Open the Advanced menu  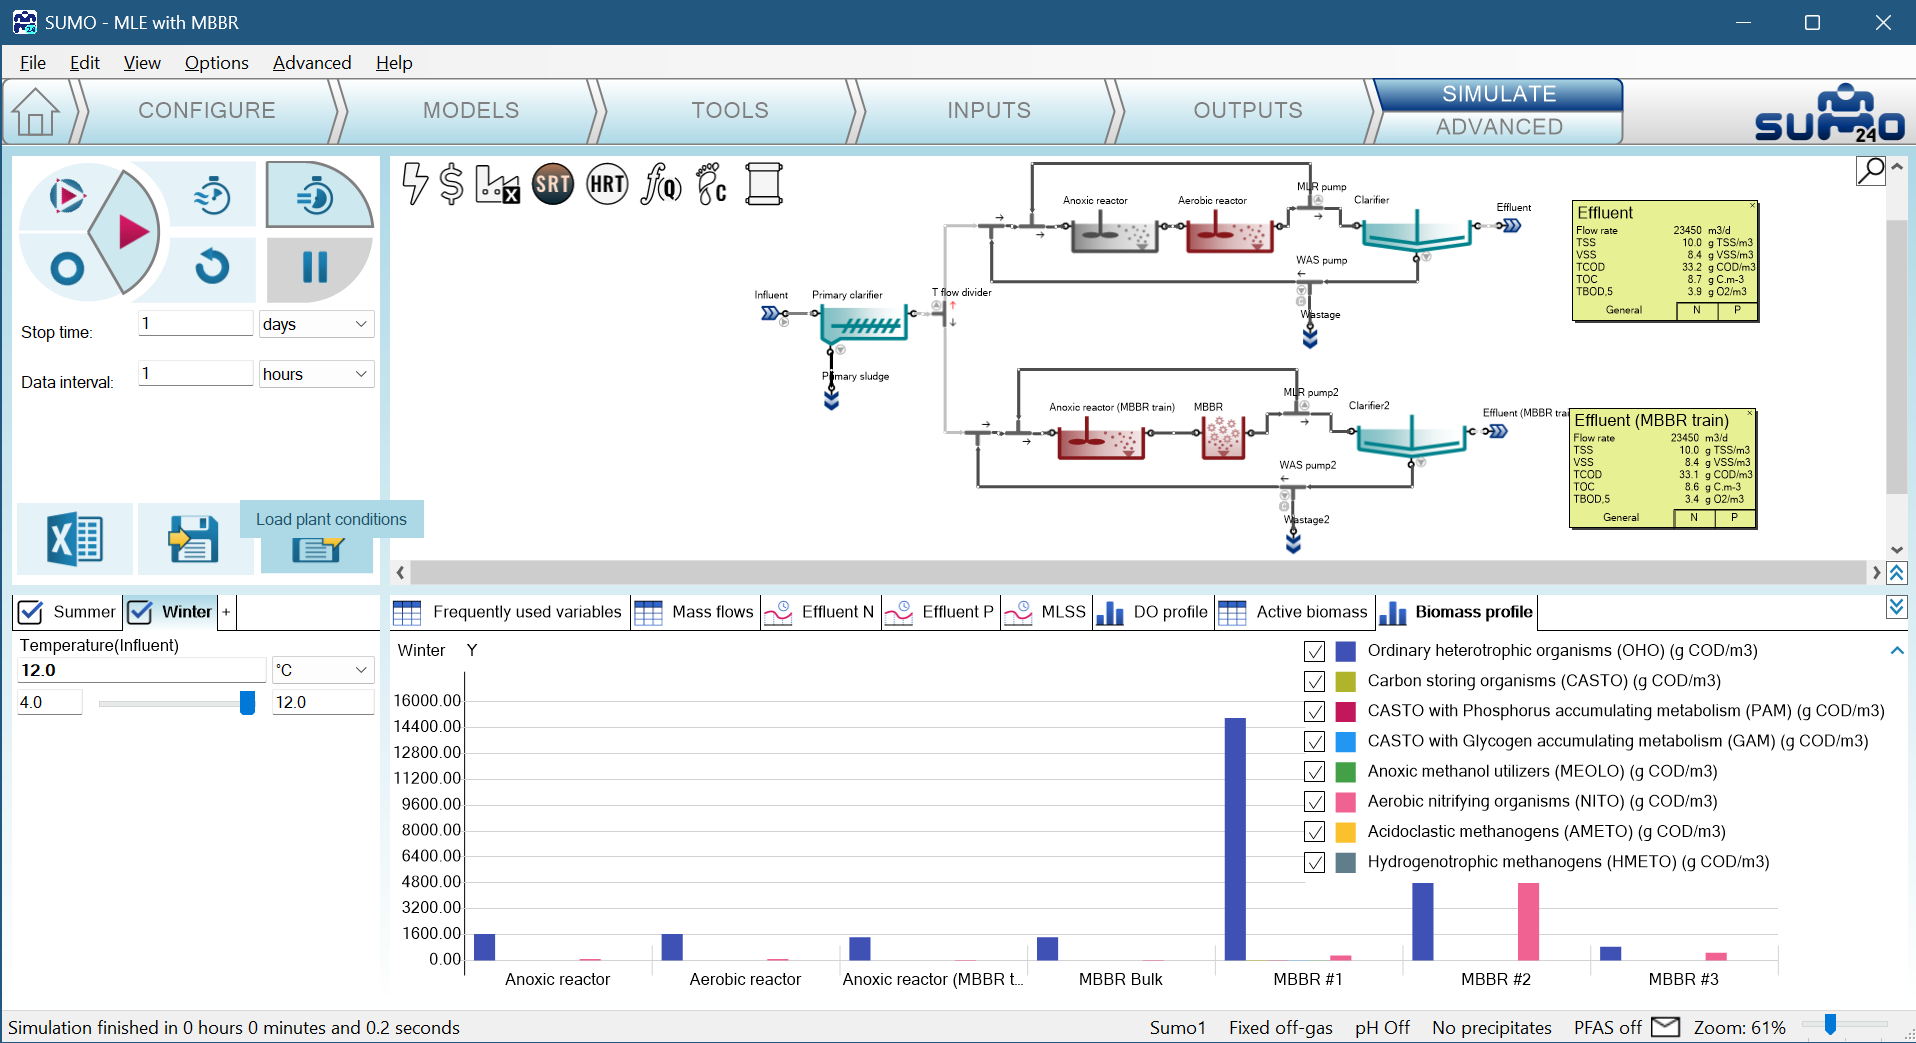click(311, 63)
